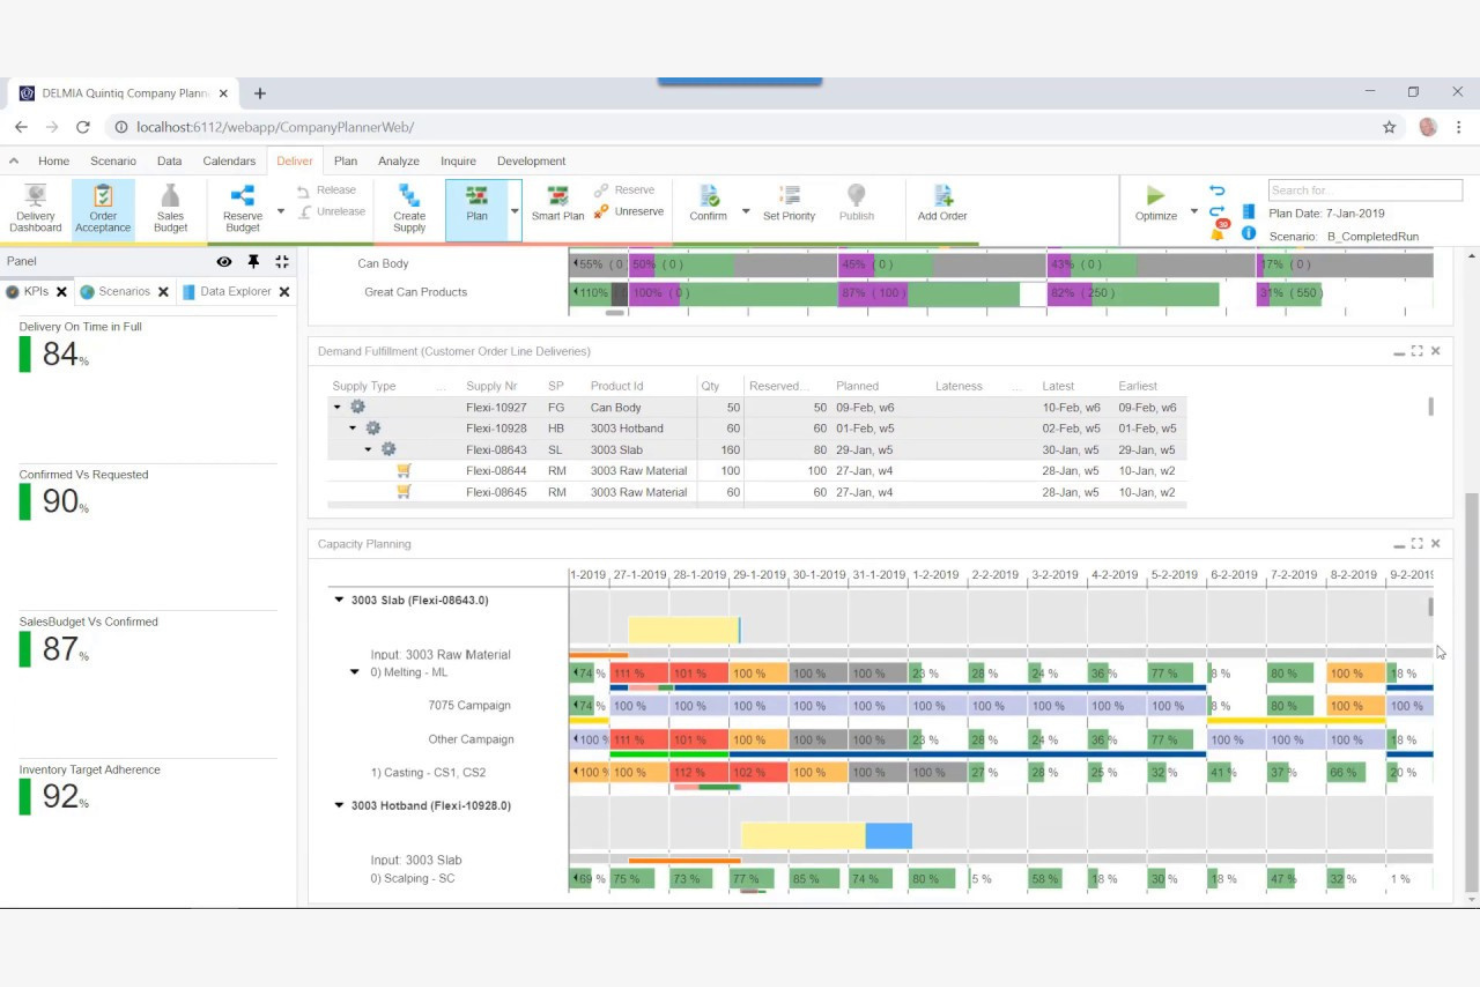1480x987 pixels.
Task: Open the Sales Budget view
Action: pos(170,207)
